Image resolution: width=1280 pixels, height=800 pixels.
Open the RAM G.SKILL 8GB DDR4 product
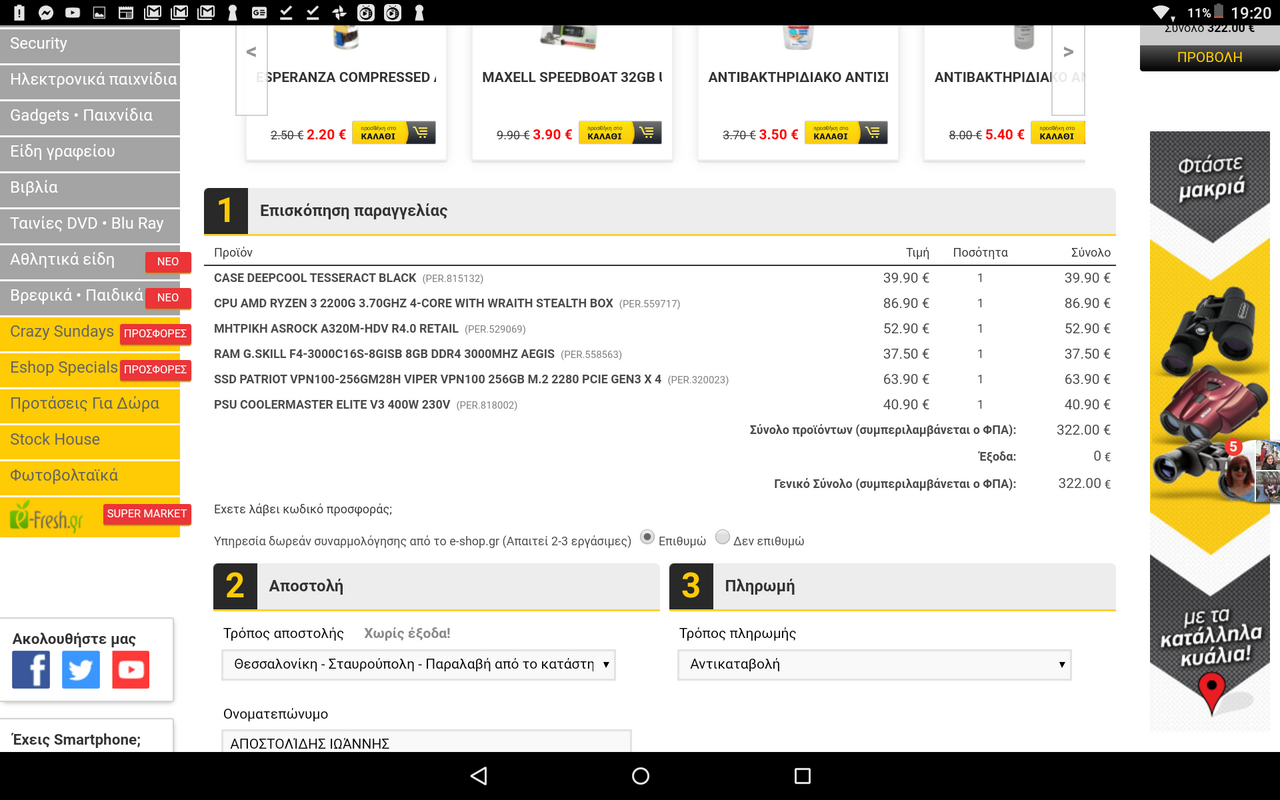pos(384,354)
